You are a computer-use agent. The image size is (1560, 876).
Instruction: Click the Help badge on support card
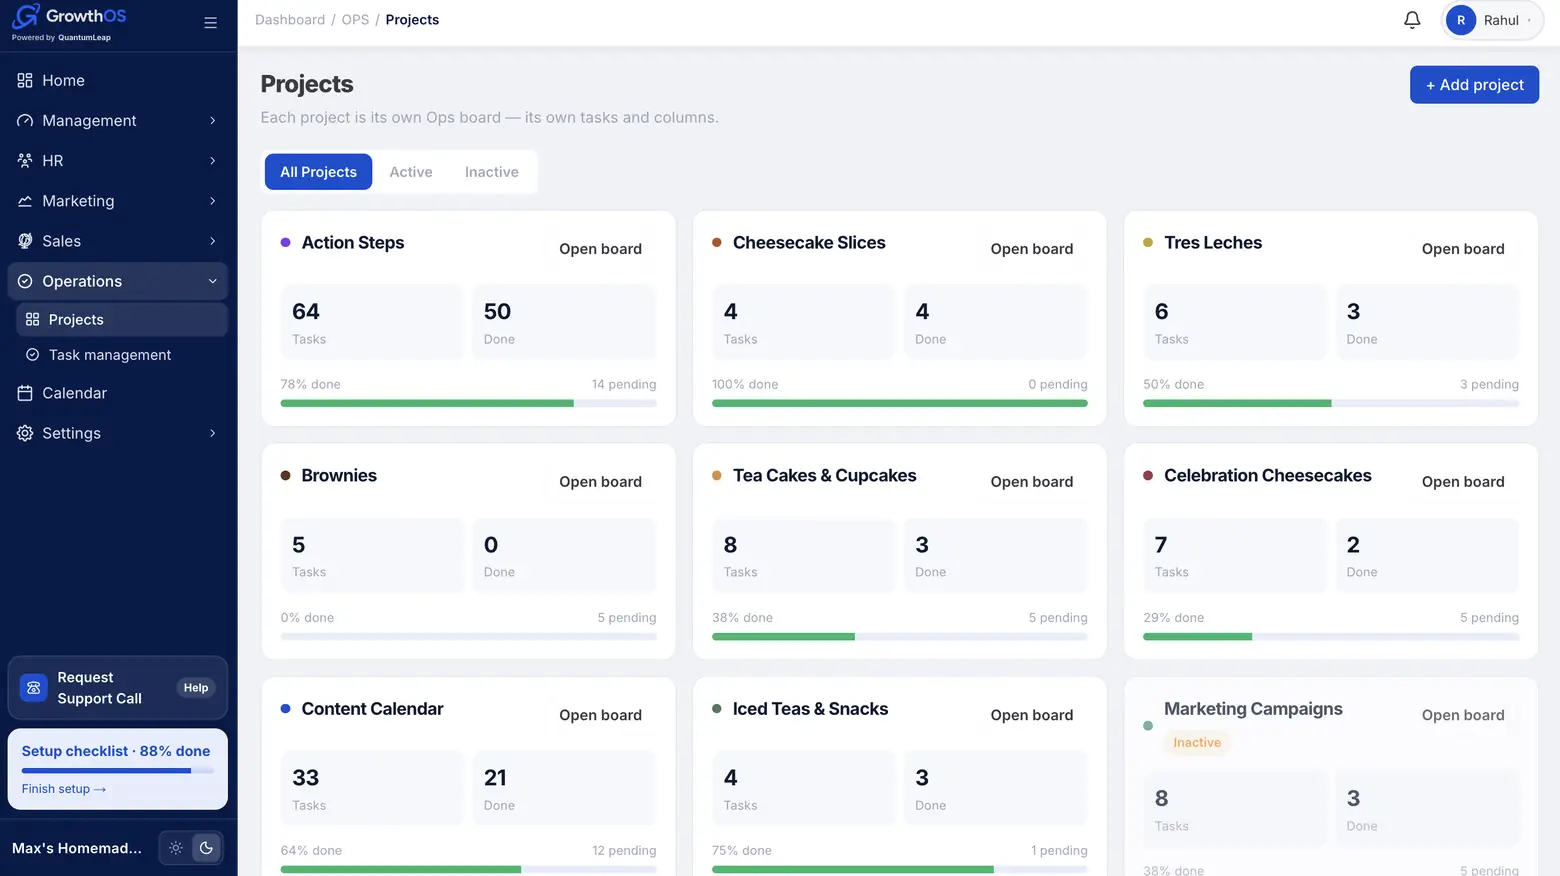pos(196,688)
